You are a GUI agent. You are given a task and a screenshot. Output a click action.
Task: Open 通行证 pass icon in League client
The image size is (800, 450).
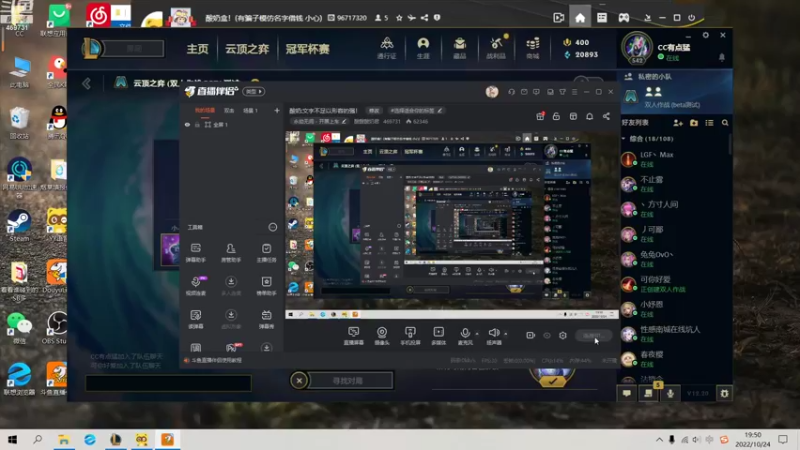[x=387, y=48]
